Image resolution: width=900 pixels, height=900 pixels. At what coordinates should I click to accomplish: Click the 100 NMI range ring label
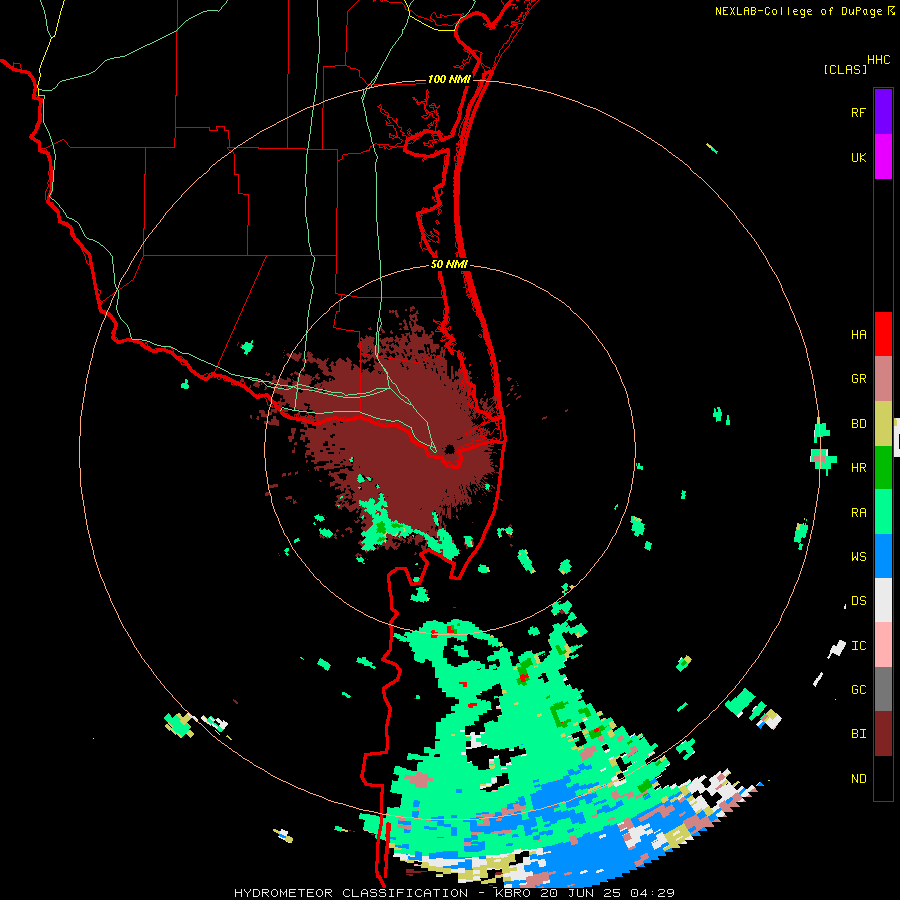(x=449, y=79)
